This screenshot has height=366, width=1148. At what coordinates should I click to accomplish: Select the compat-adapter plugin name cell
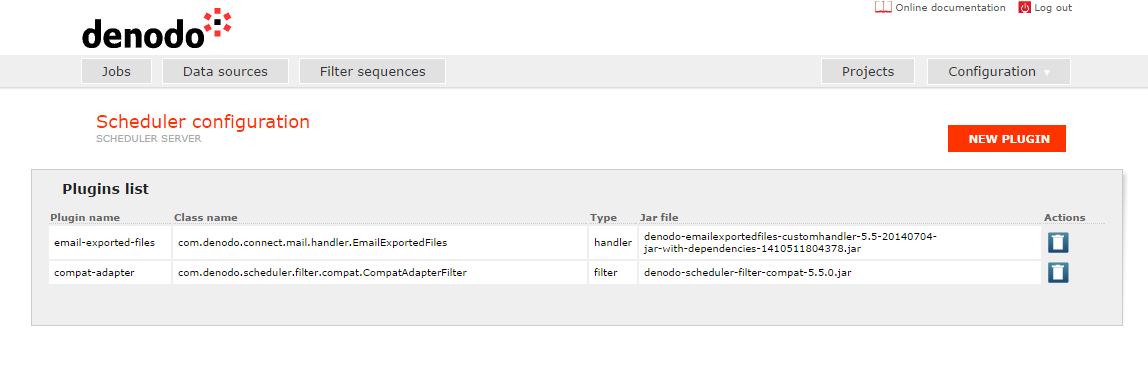click(110, 272)
